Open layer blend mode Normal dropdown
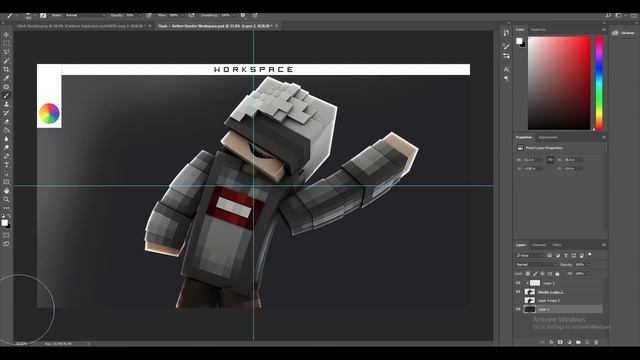Viewport: 640px width, 360px height. coord(536,264)
